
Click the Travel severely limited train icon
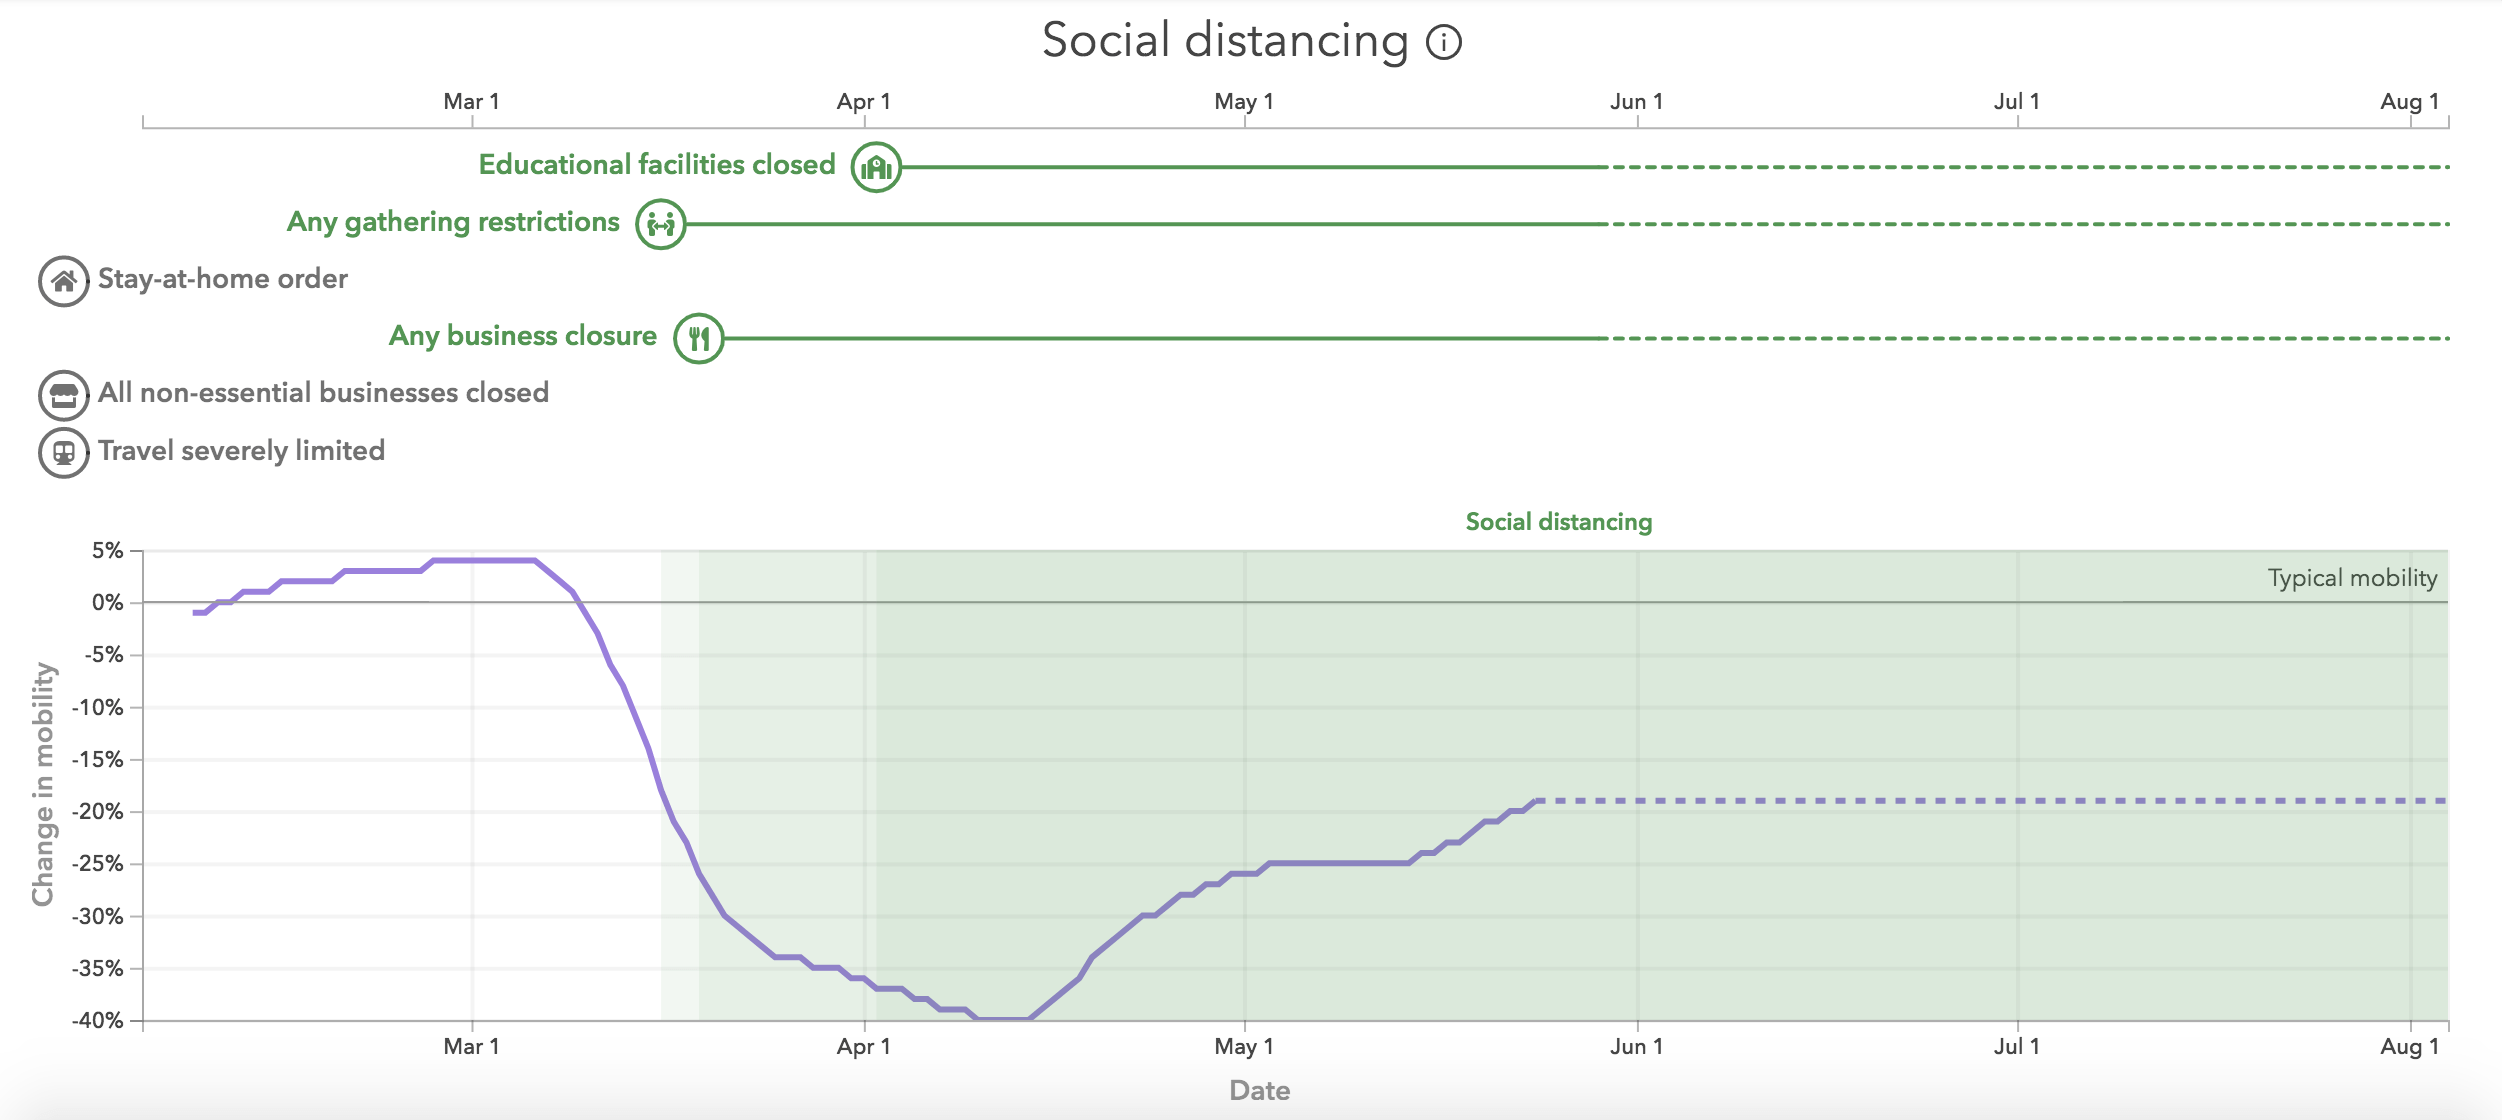tap(63, 453)
